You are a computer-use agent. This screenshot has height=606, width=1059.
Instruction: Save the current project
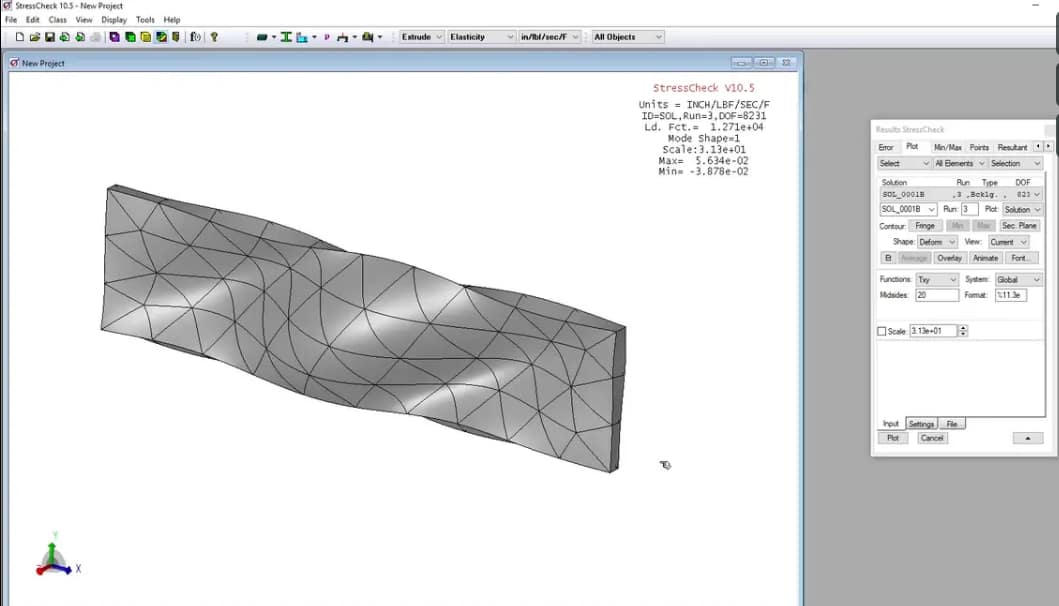48,37
